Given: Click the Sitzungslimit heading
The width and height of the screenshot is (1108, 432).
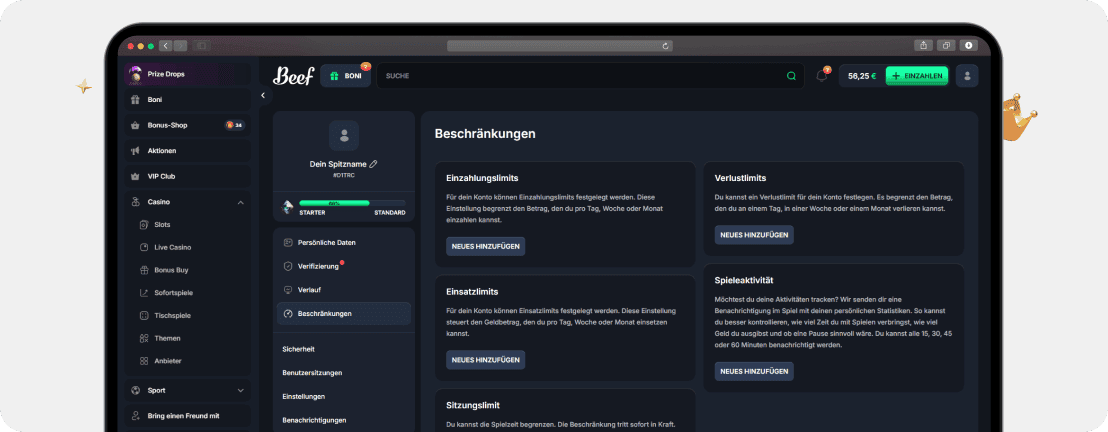Looking at the screenshot, I should point(473,406).
